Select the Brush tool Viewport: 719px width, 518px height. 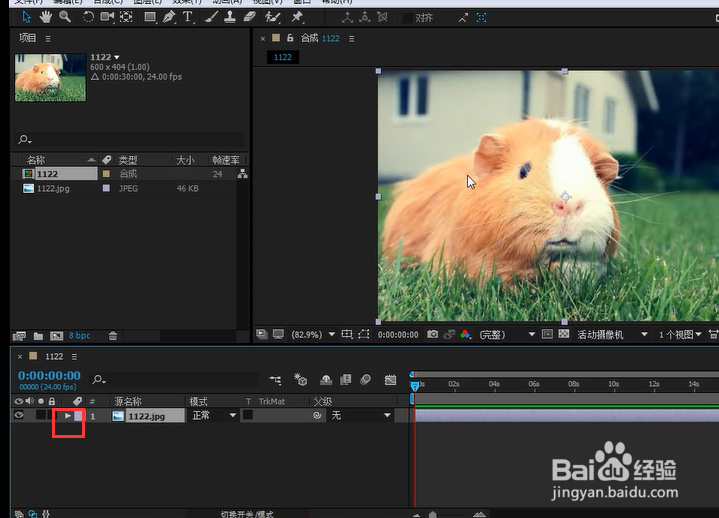pyautogui.click(x=211, y=17)
